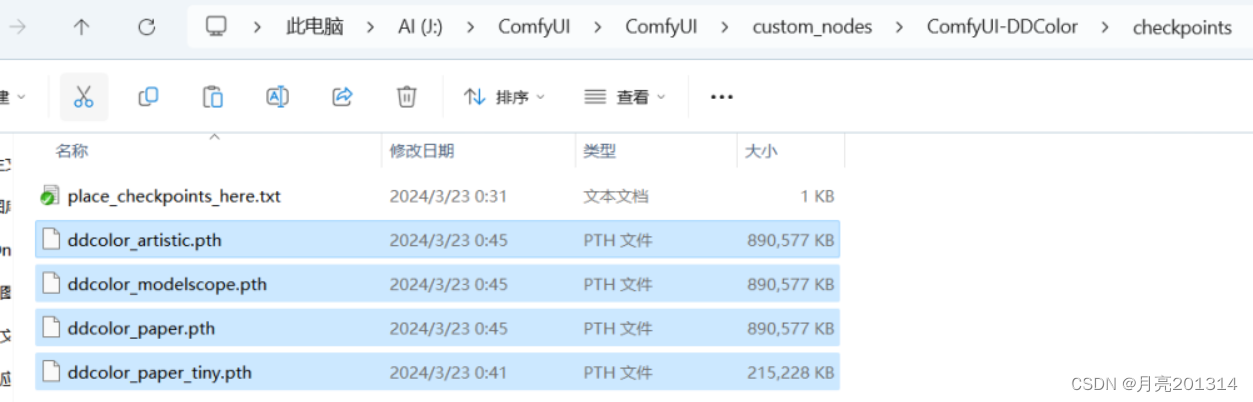Open the 排序 sort menu

tap(505, 97)
